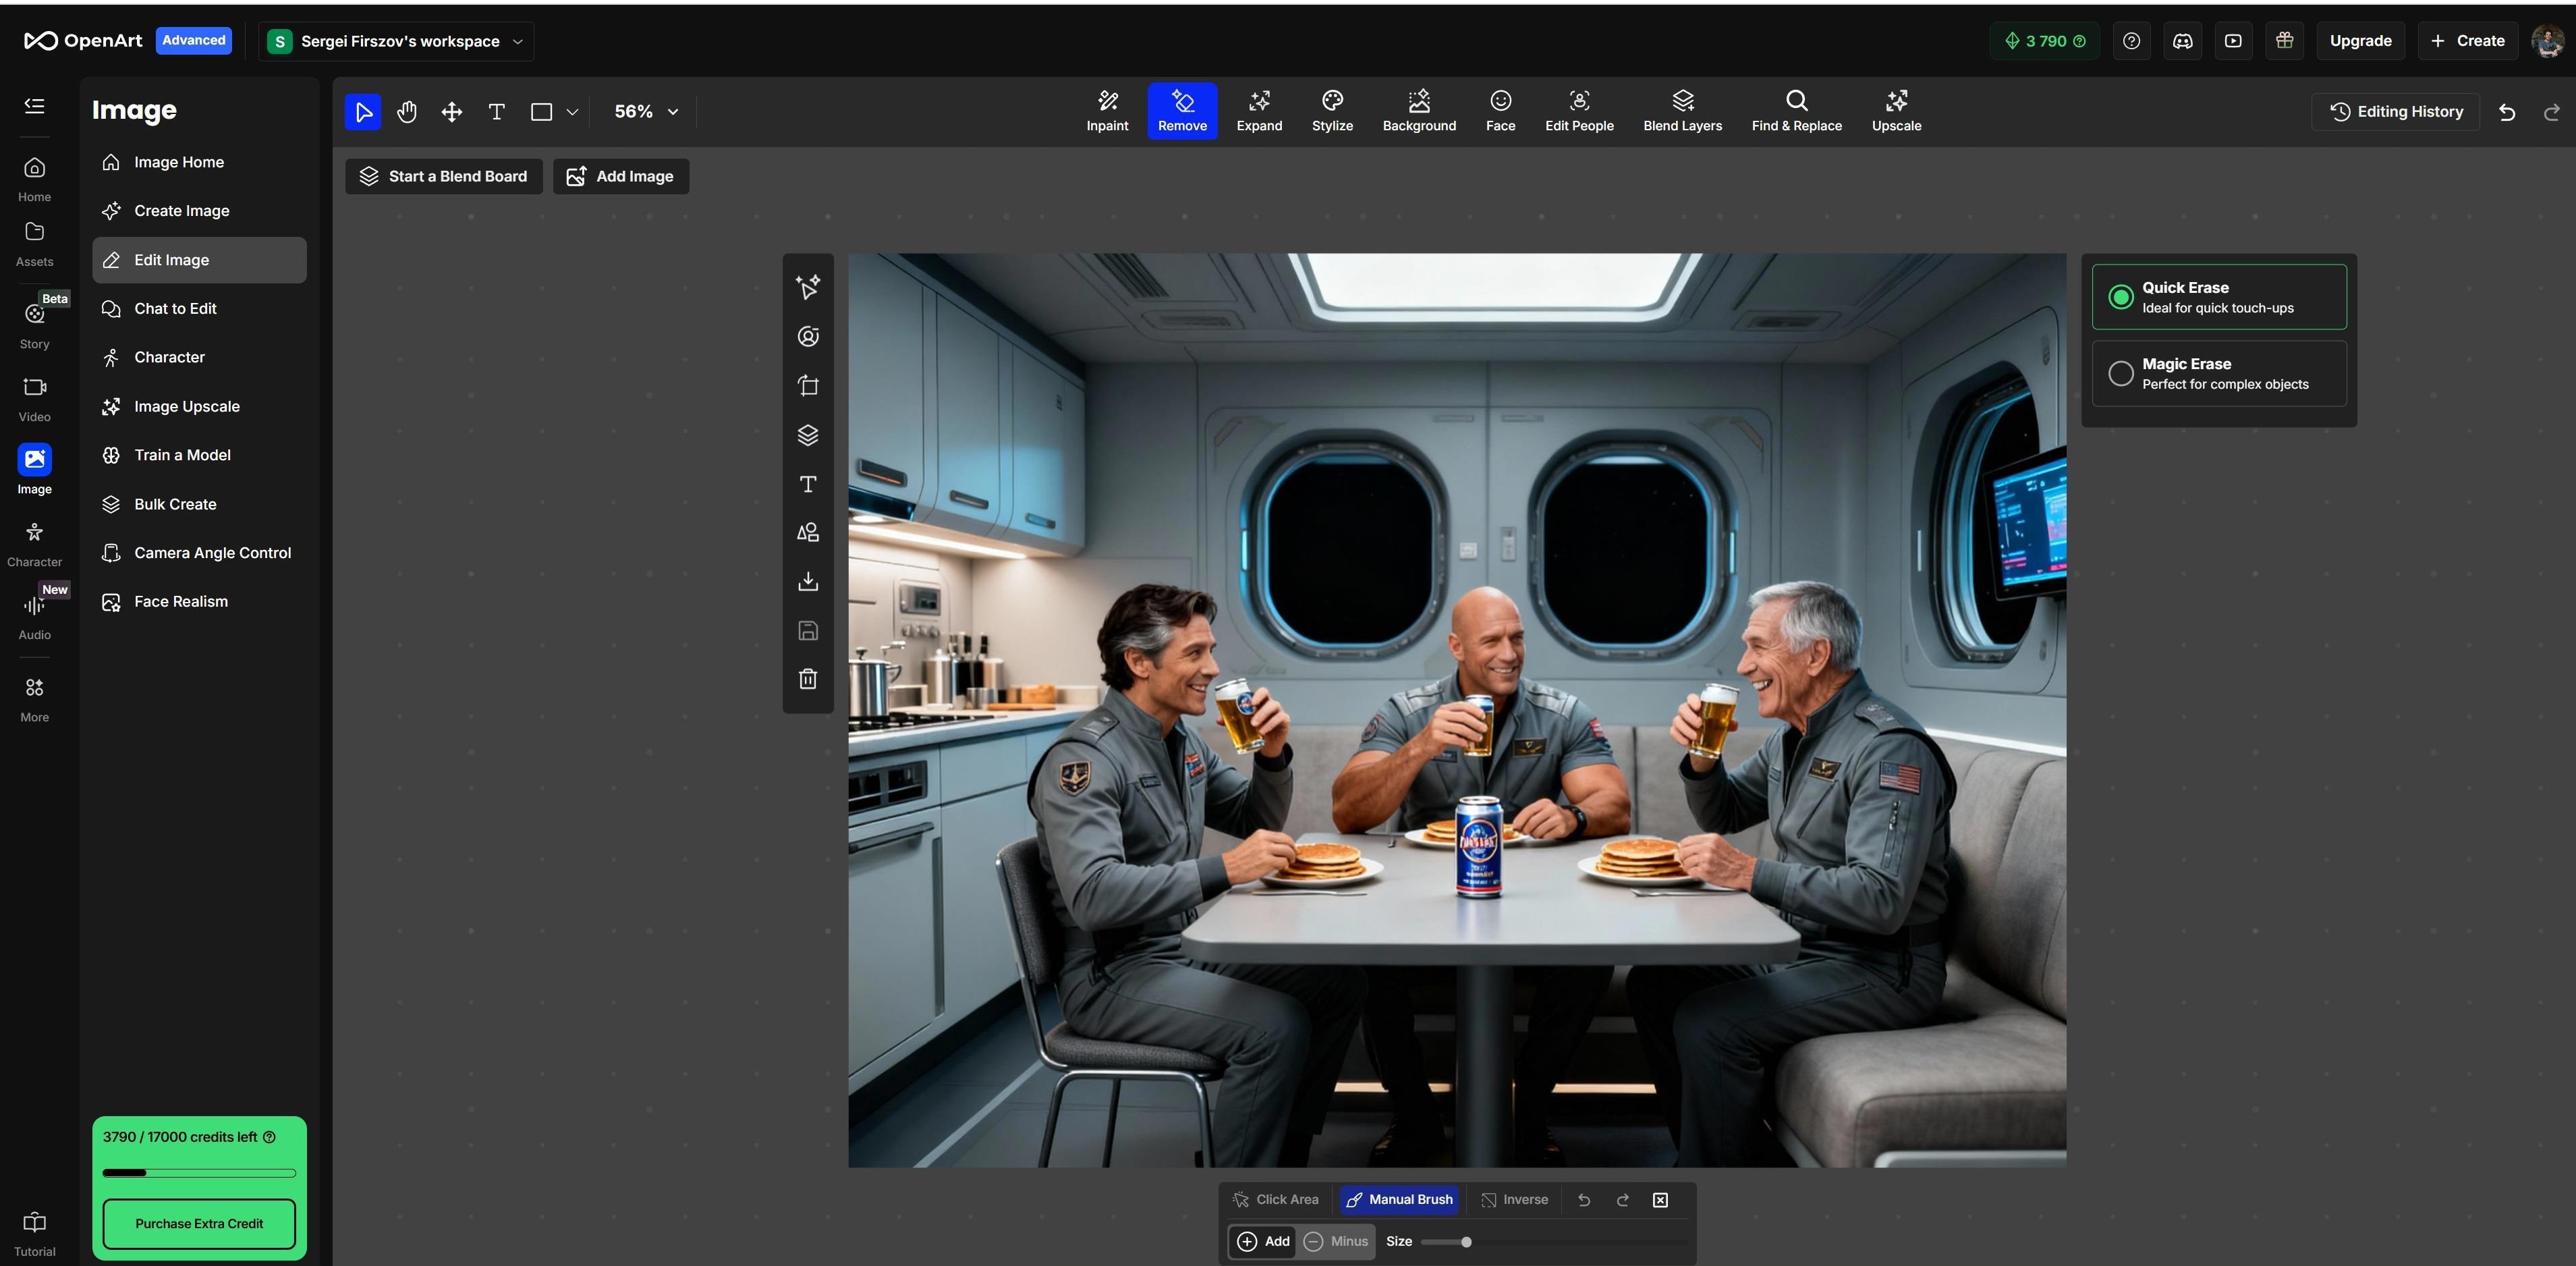2576x1266 pixels.
Task: Click the Text tool in top toolbar
Action: (496, 111)
